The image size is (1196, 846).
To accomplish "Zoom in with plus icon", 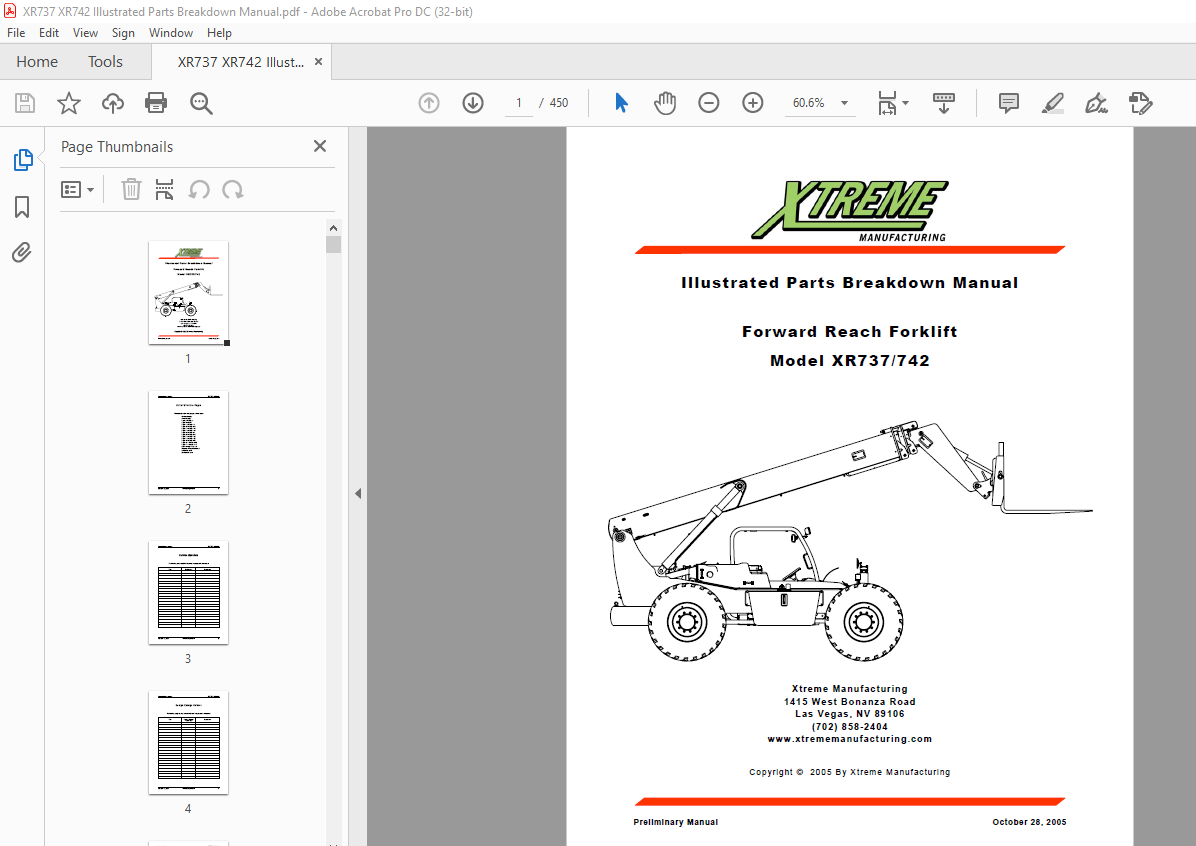I will 753,103.
